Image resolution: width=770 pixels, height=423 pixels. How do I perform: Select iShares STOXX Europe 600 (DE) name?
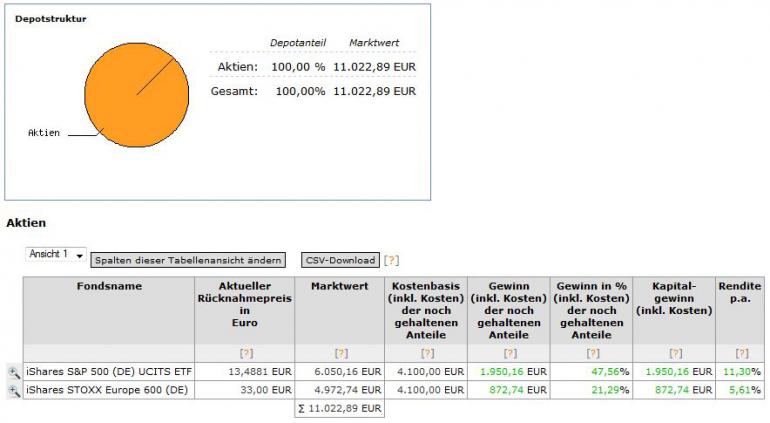(89, 390)
